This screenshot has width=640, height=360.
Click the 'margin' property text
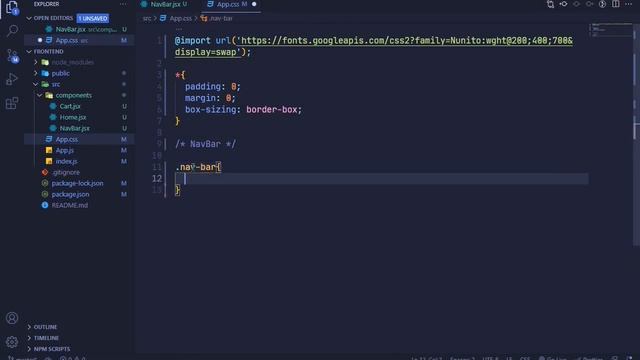pyautogui.click(x=200, y=98)
